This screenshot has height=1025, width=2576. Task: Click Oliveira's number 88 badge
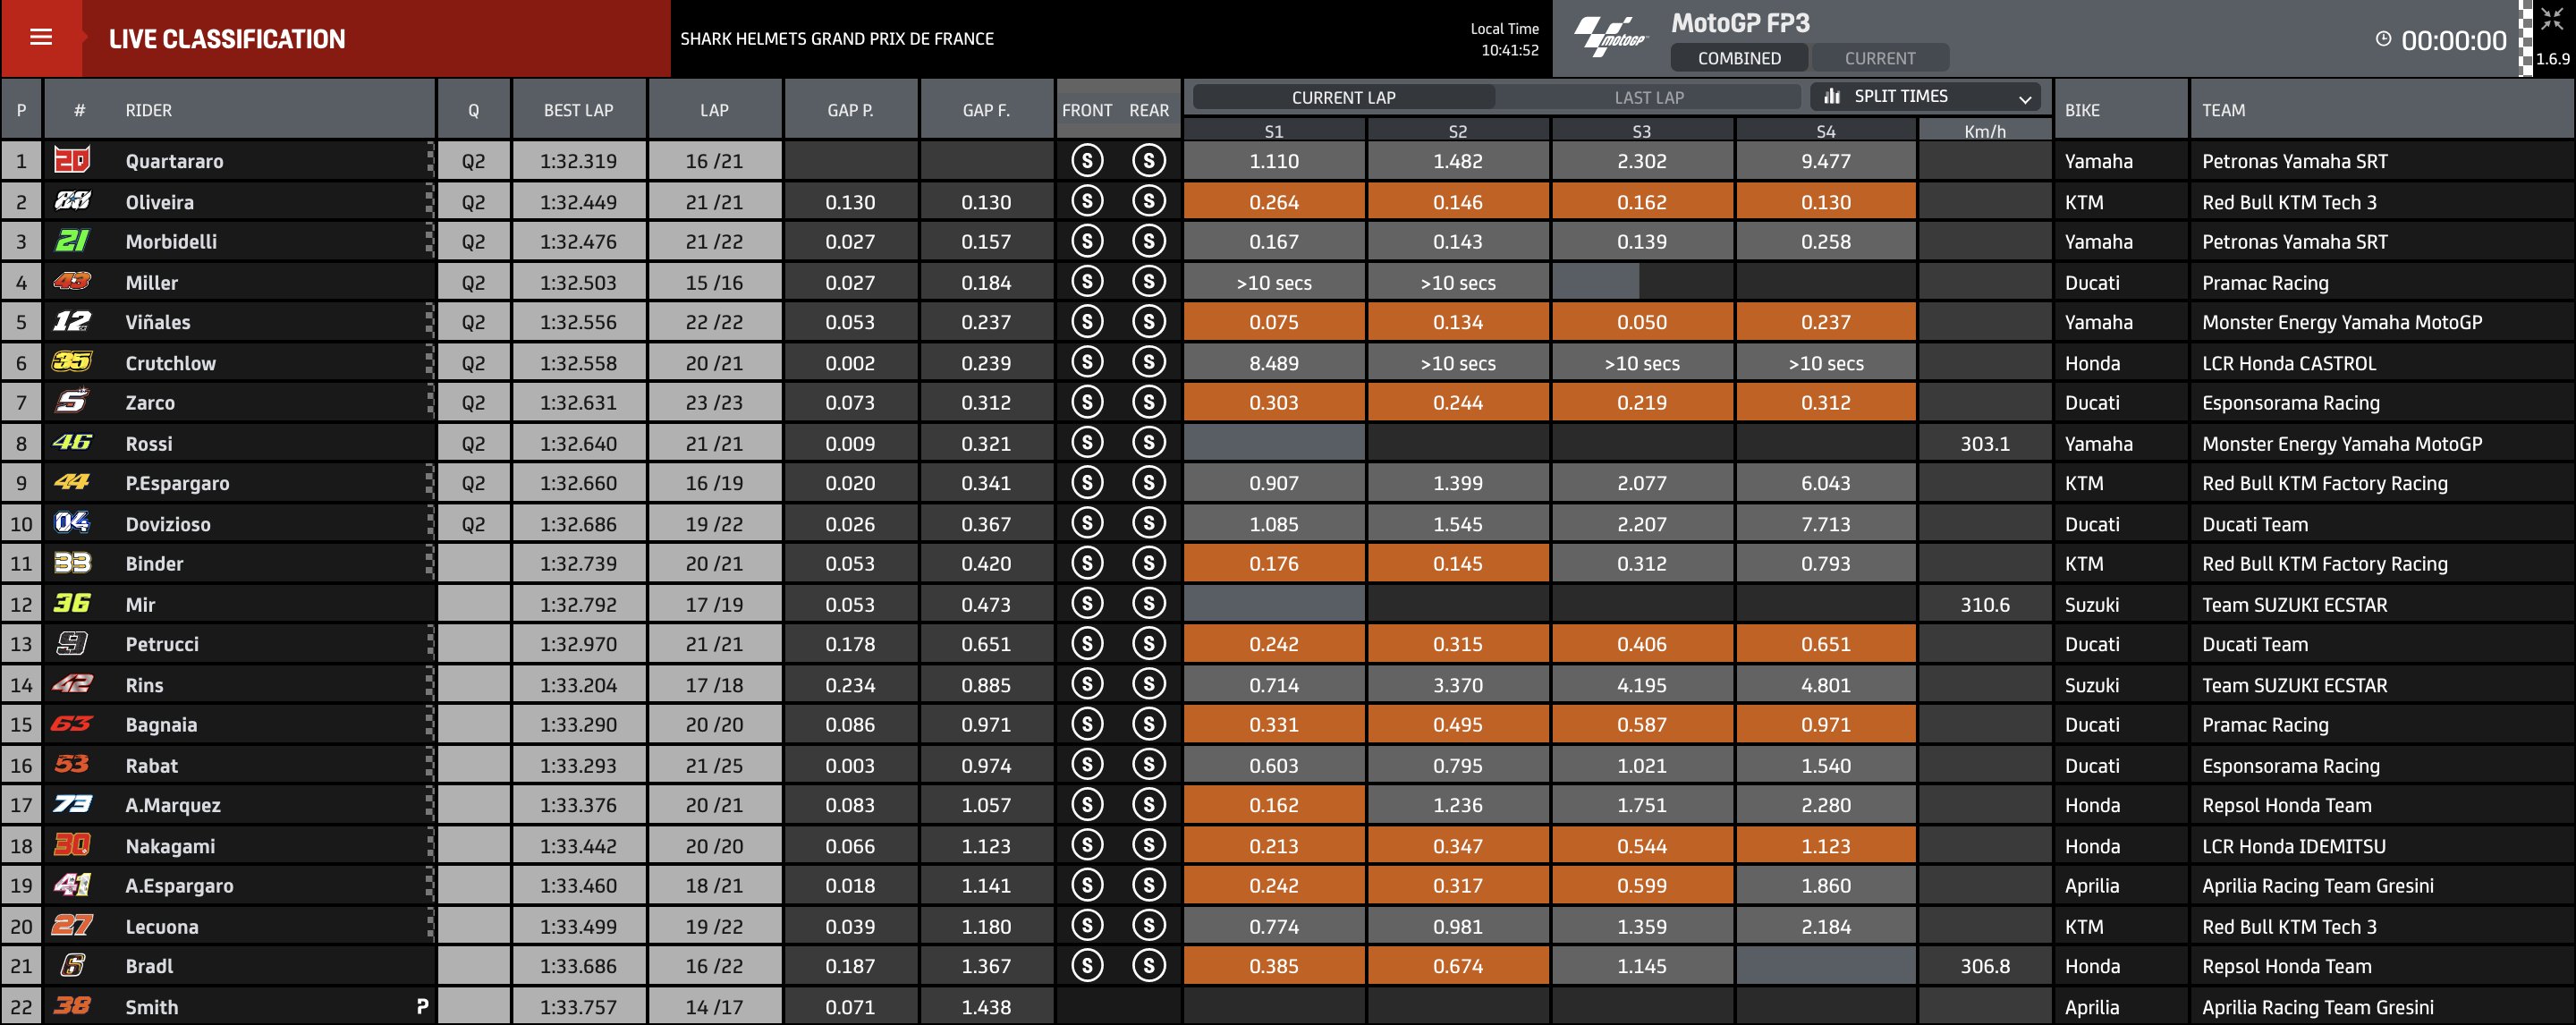[72, 201]
